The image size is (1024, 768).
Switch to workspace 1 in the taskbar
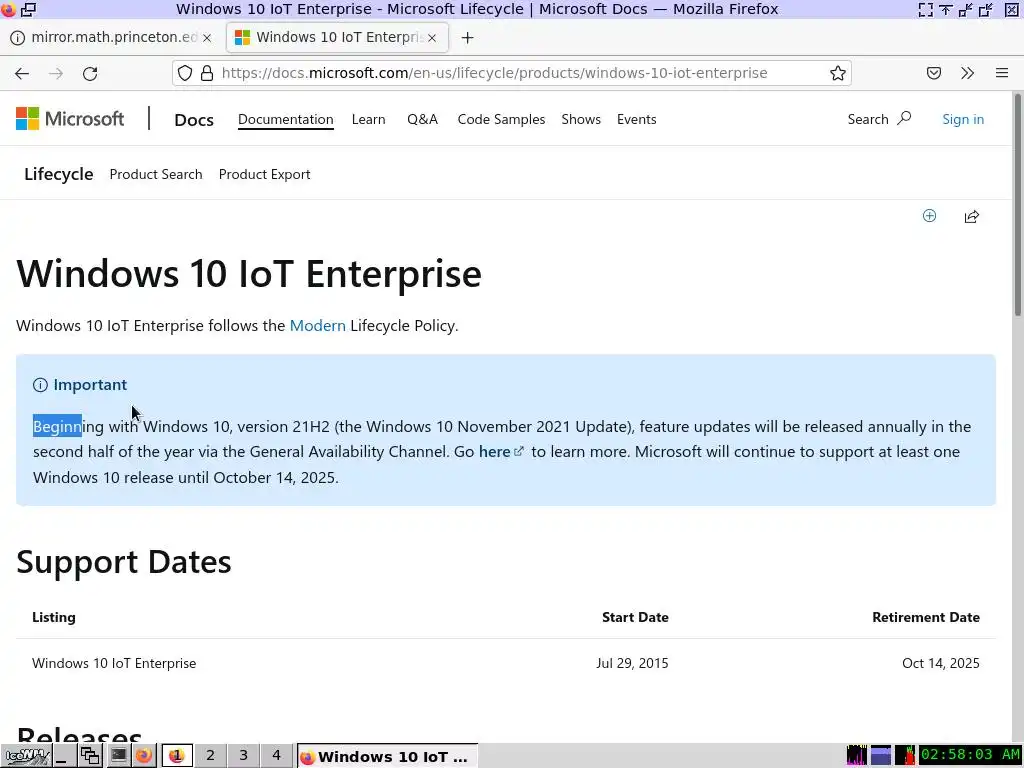[x=177, y=756]
